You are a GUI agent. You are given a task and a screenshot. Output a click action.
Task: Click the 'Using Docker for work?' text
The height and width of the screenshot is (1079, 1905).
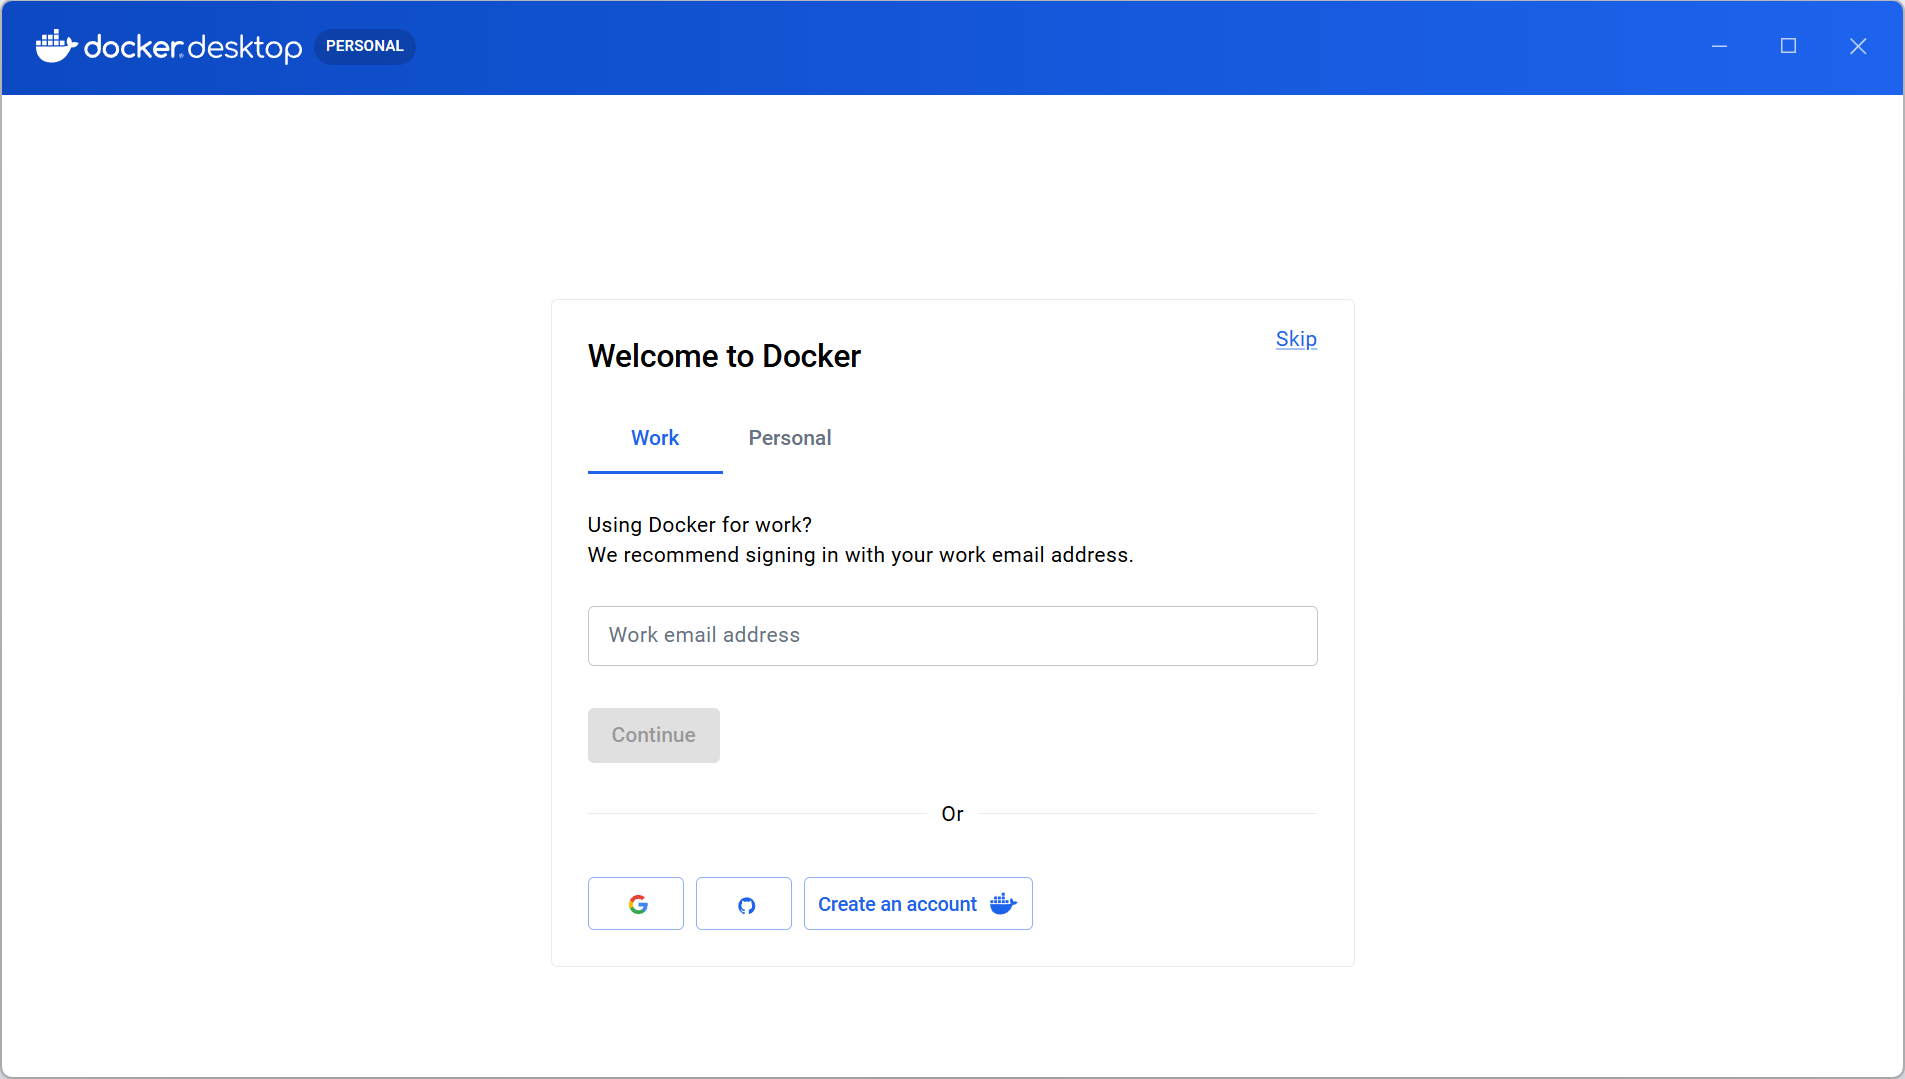[x=700, y=525]
